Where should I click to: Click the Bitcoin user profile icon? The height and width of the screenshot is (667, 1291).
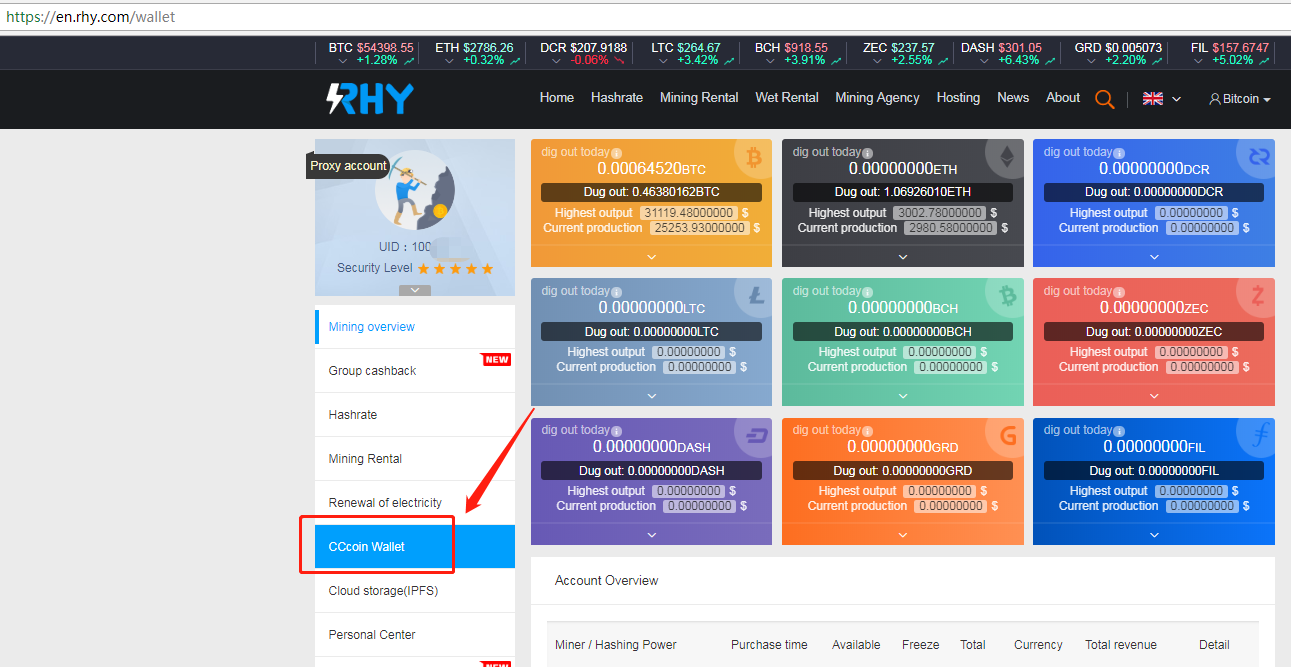[x=1215, y=99]
